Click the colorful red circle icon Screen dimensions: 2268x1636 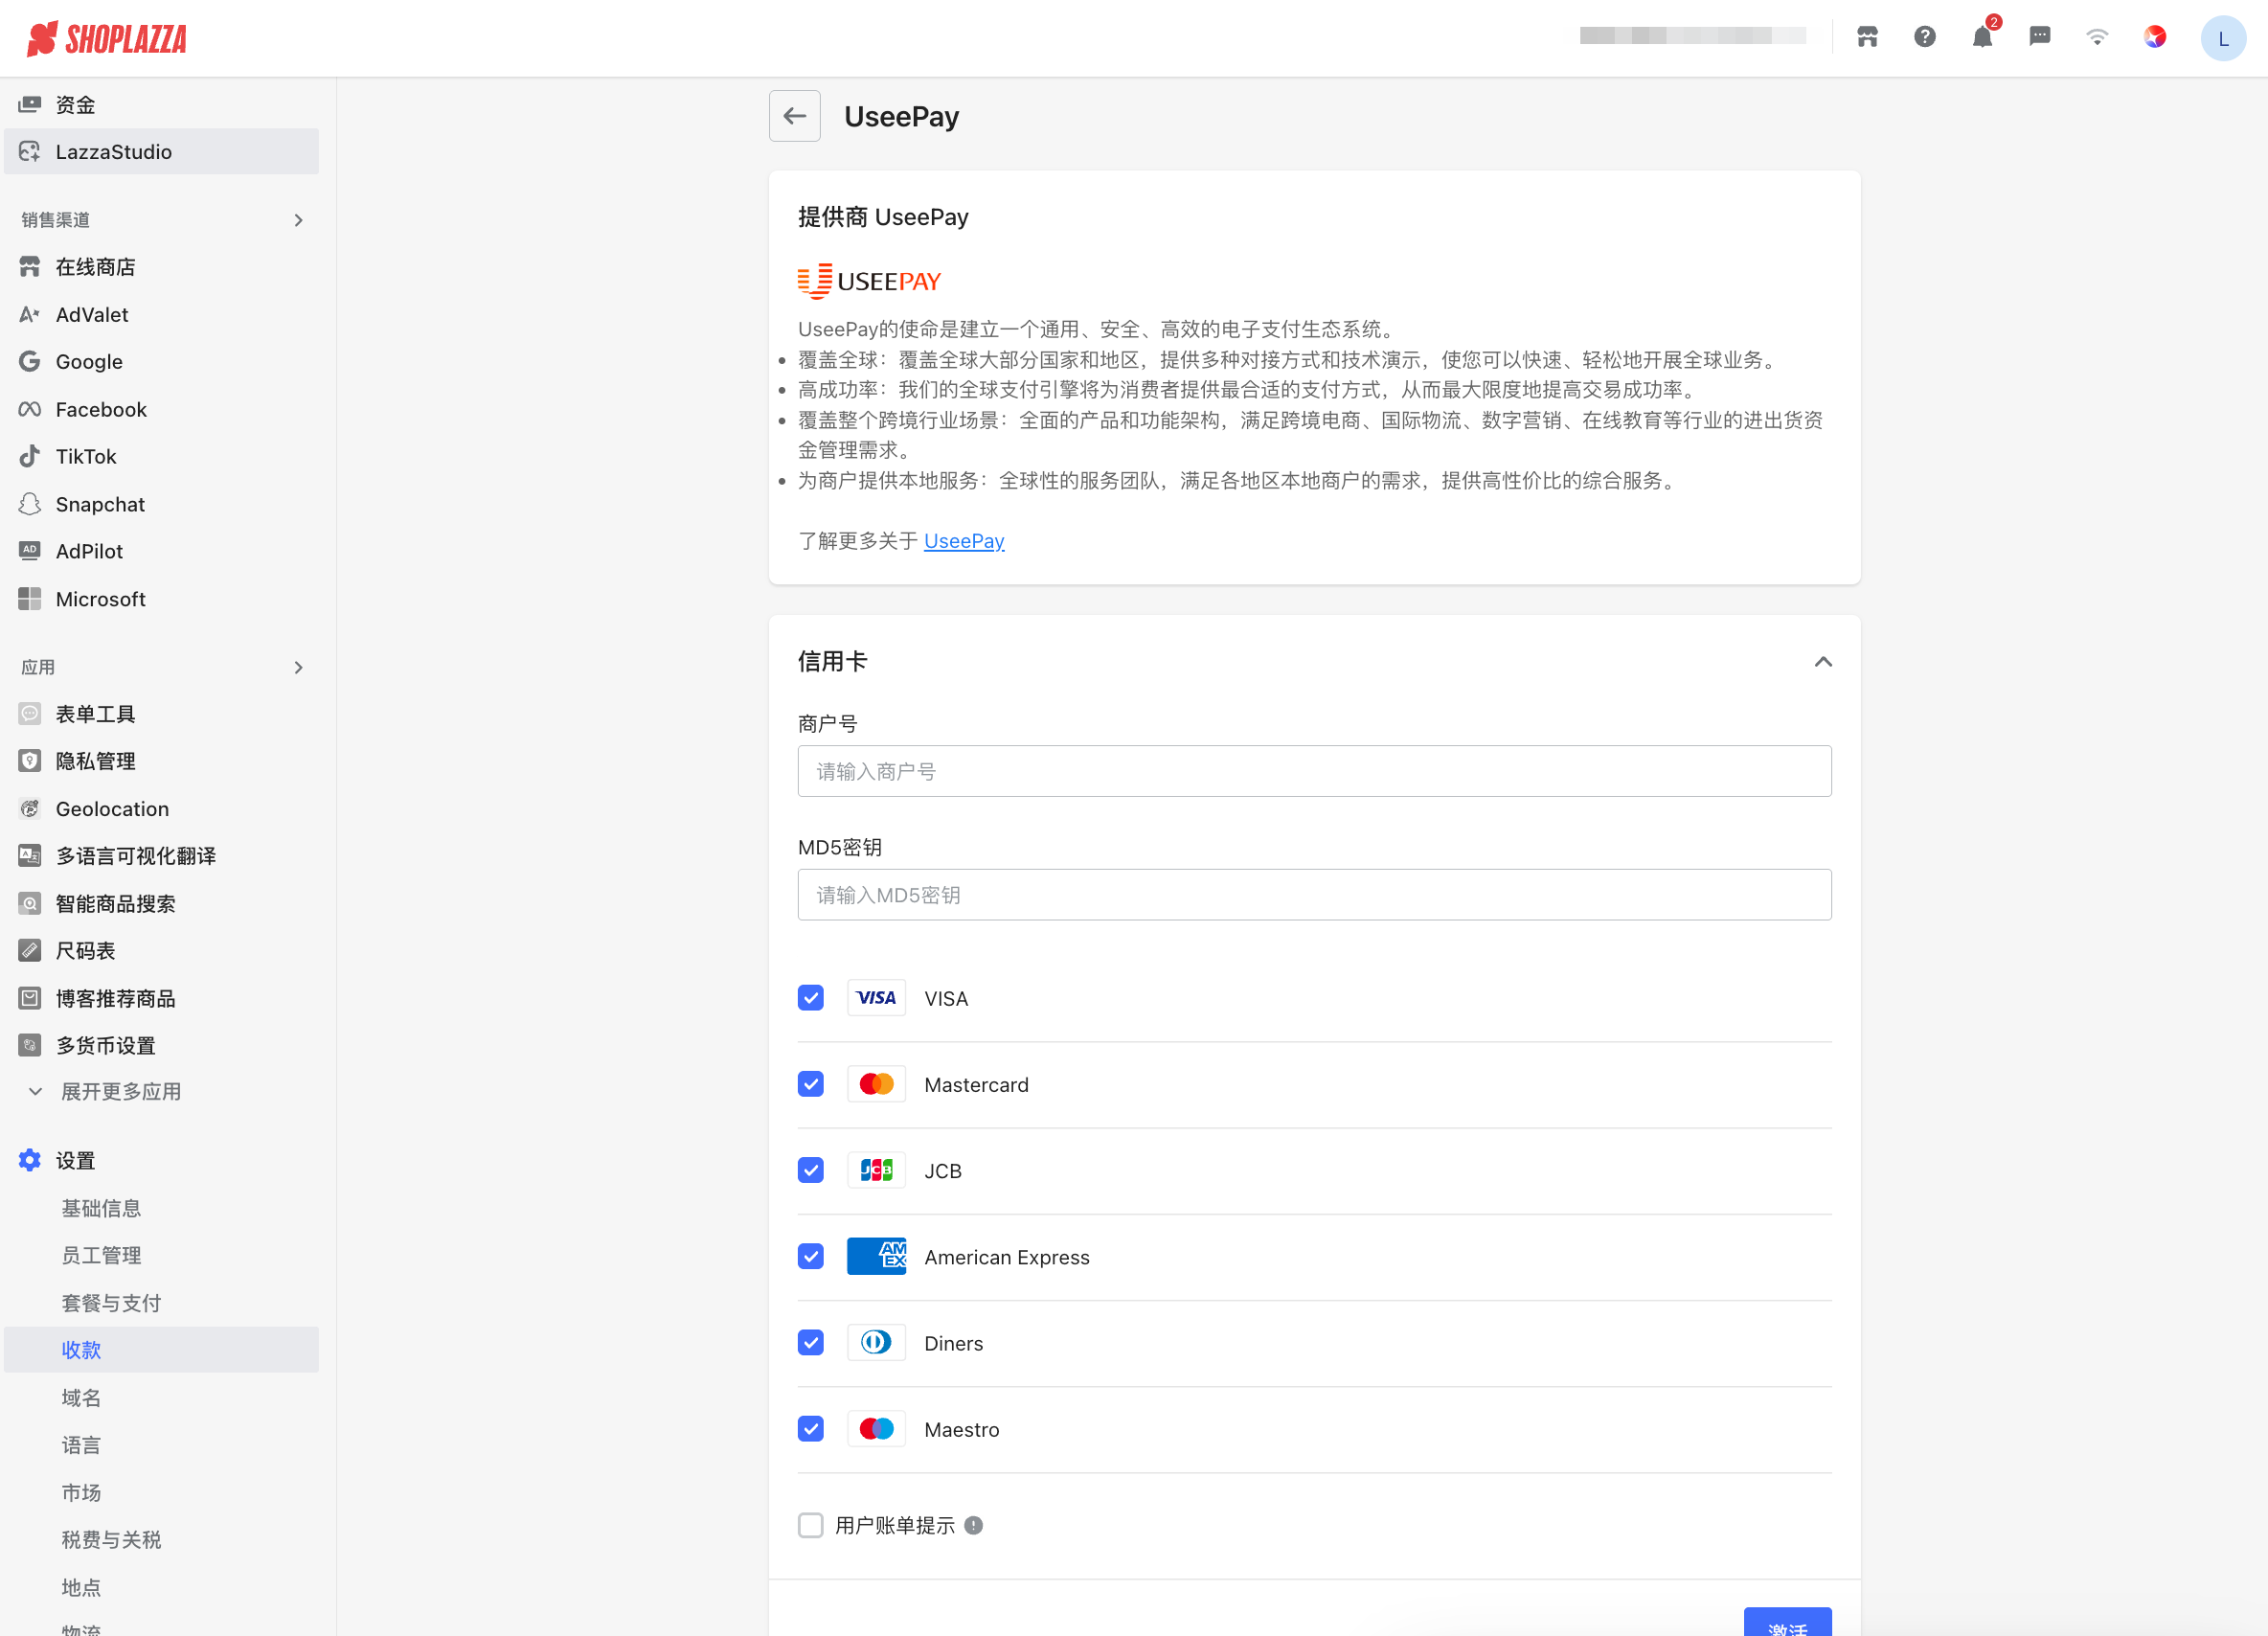pos(2155,37)
